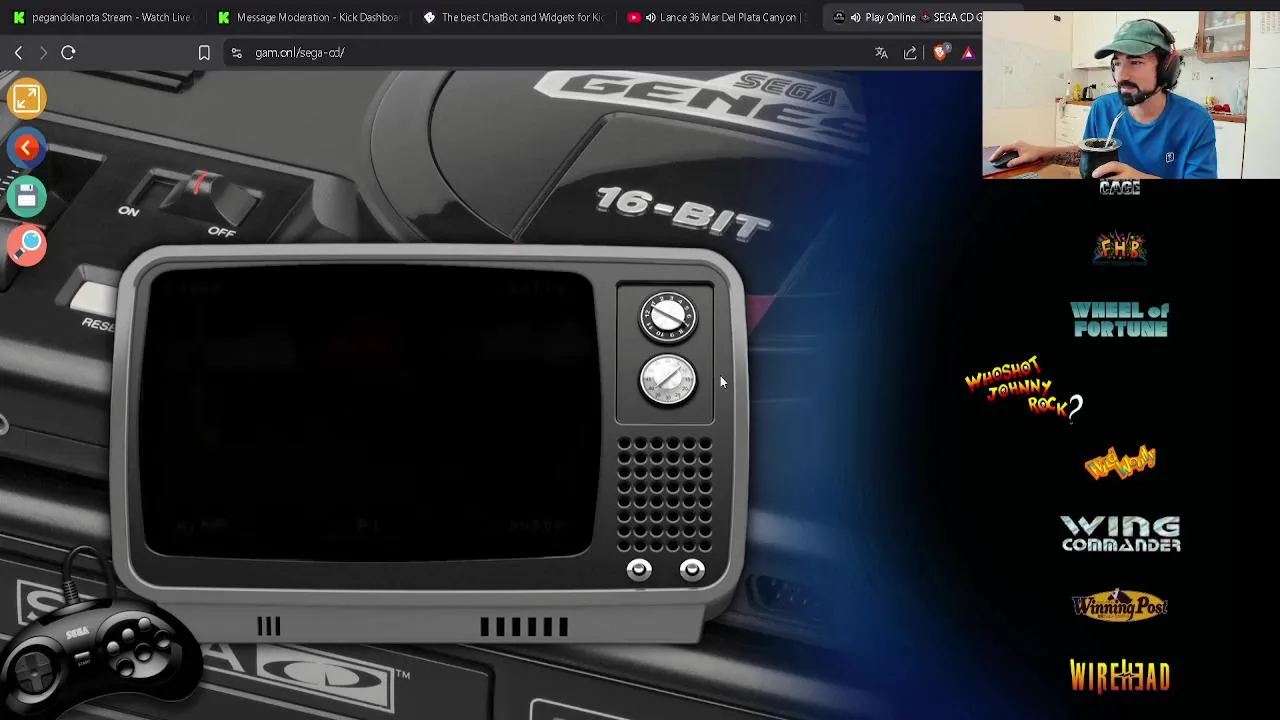Turn the upper TV dial knob
Viewport: 1280px width, 720px height.
(668, 318)
